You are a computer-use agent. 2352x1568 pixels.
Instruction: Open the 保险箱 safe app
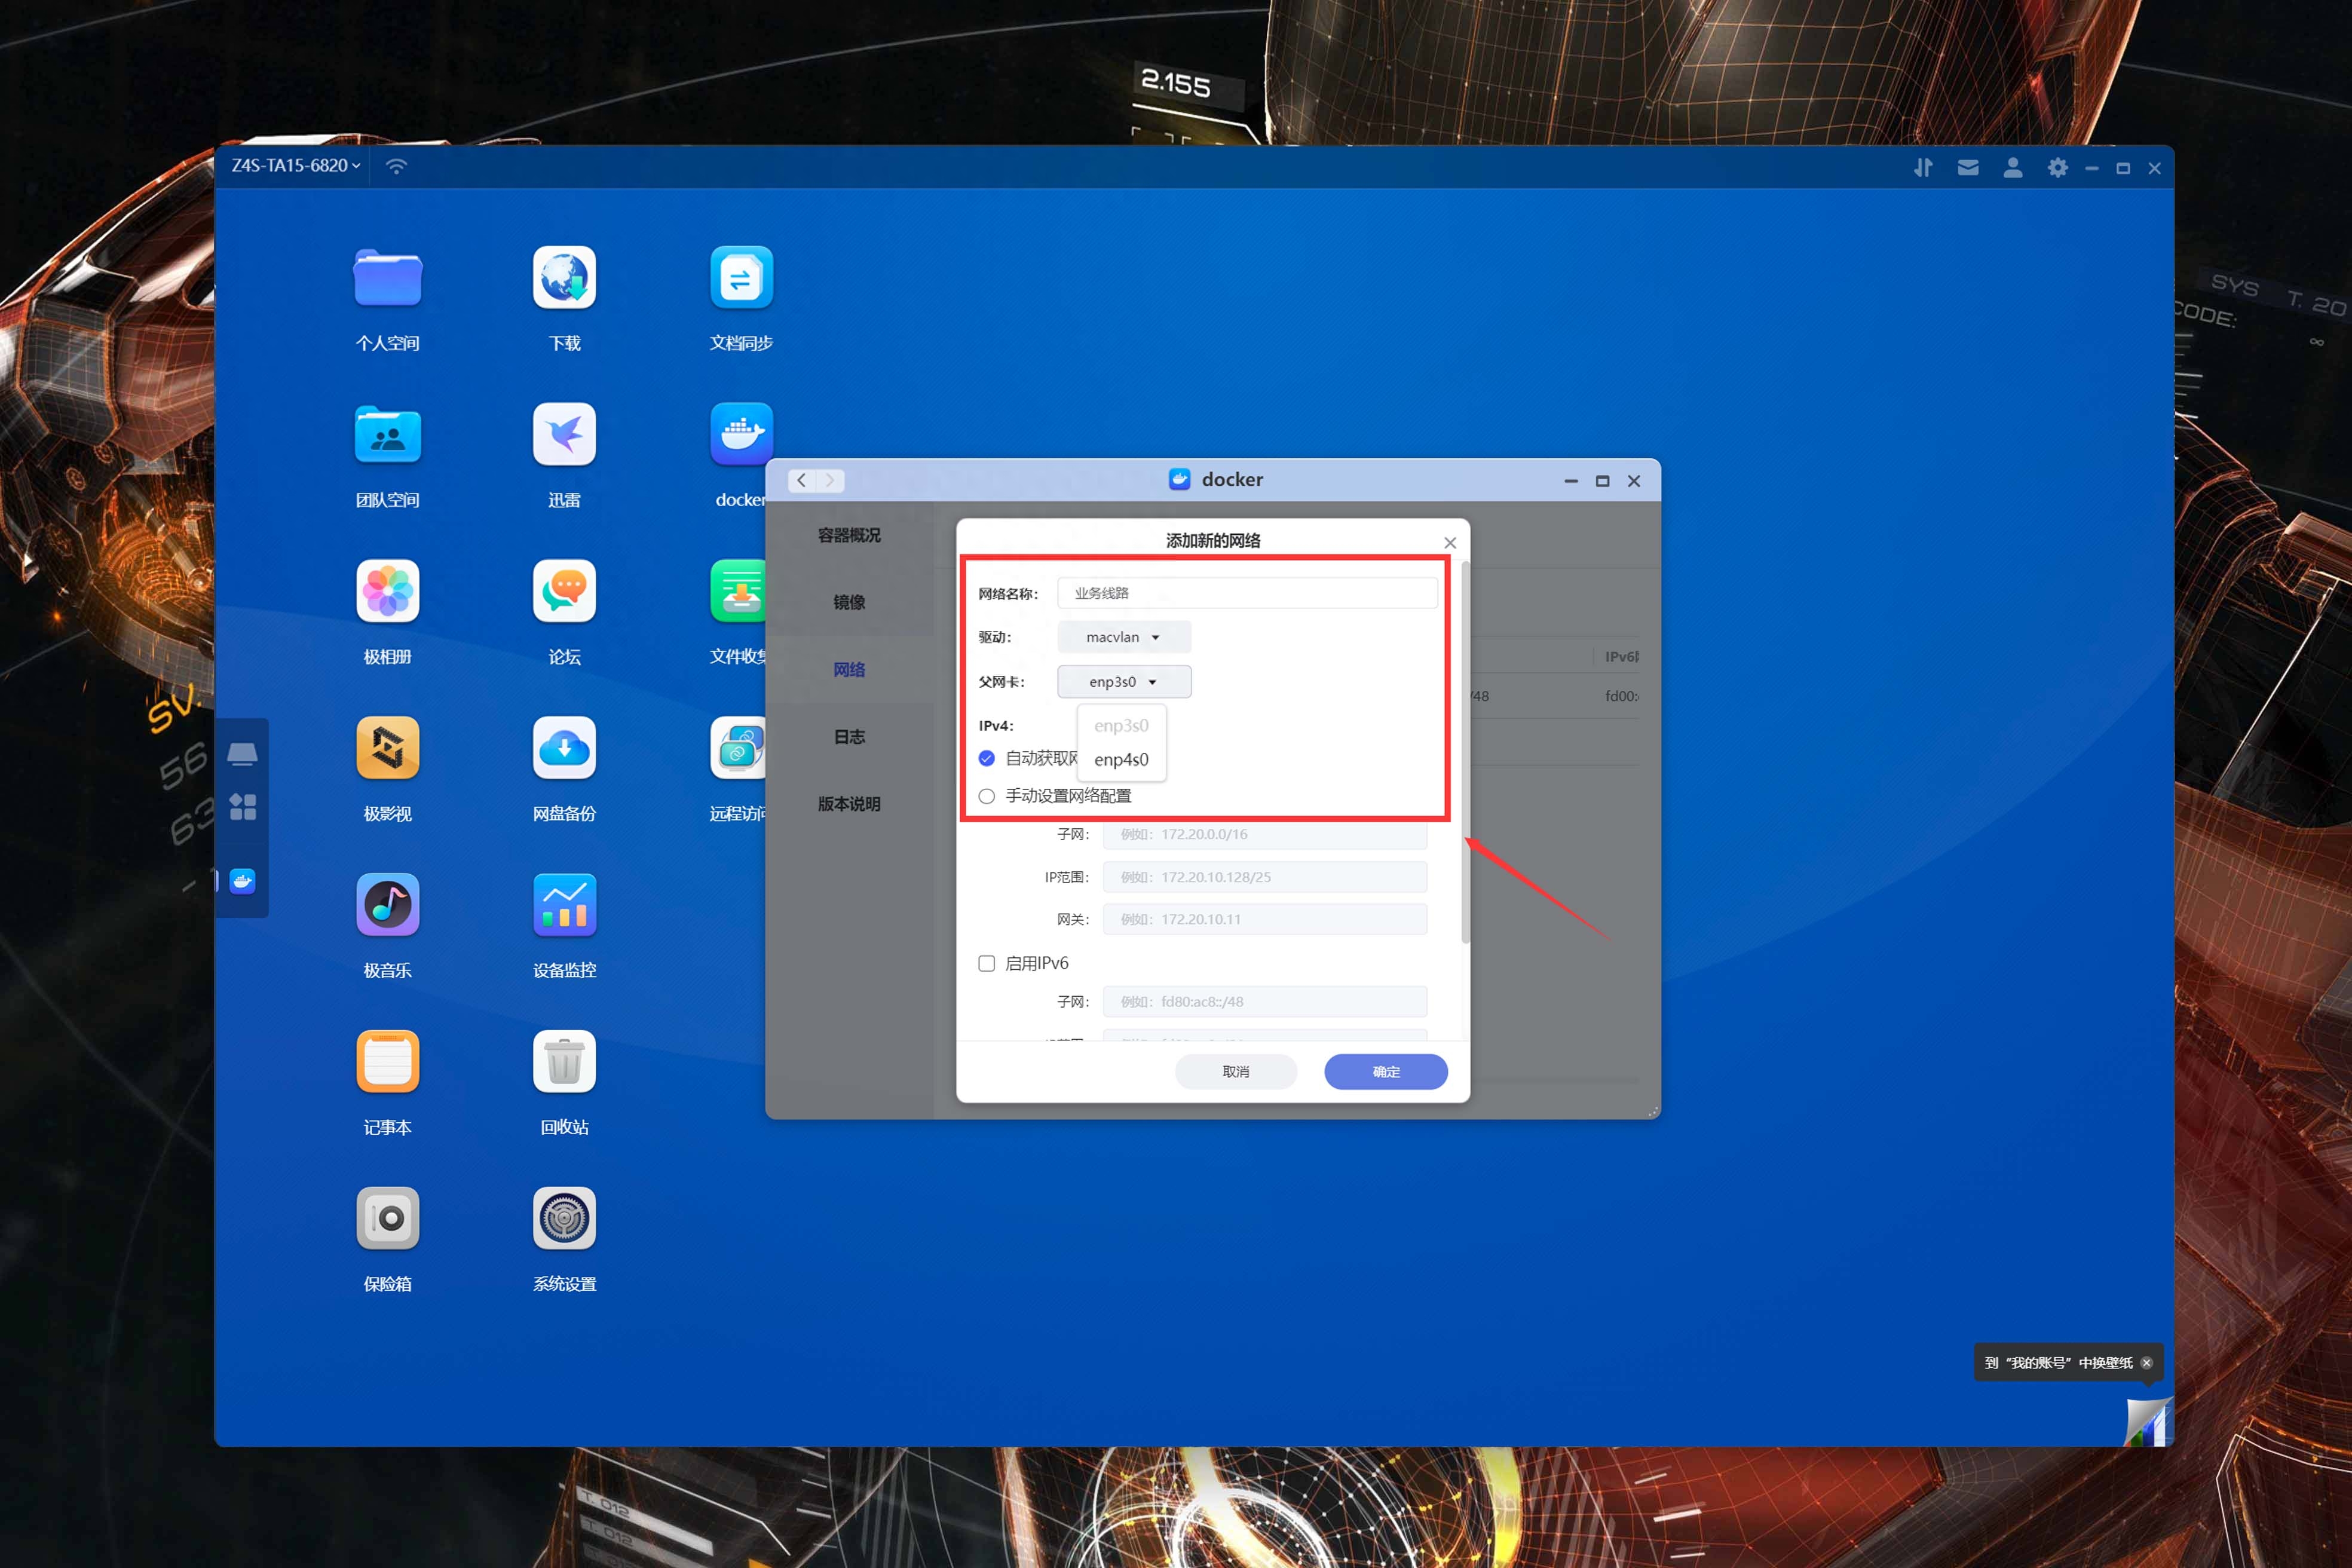[388, 1218]
